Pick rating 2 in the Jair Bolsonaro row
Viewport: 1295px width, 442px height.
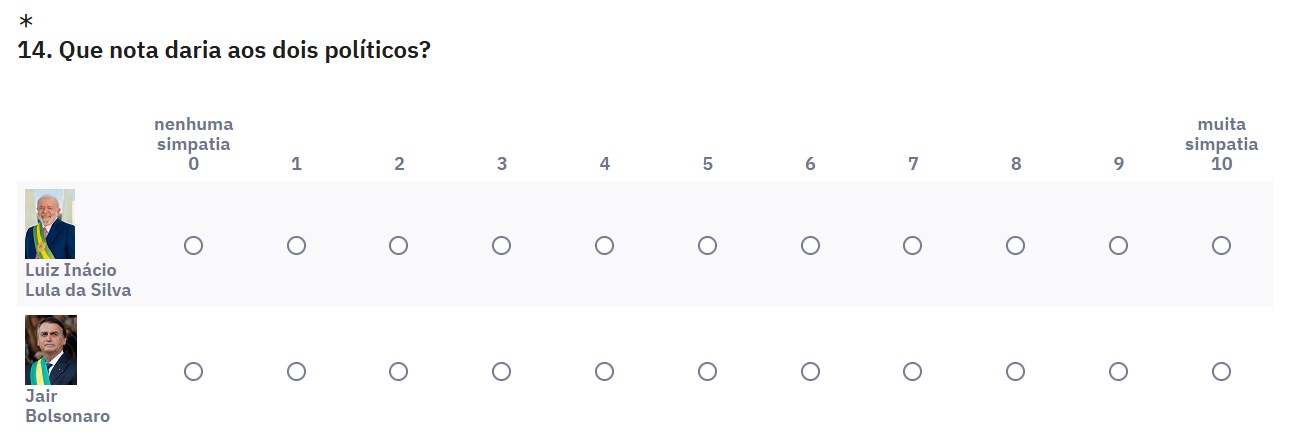[x=399, y=371]
